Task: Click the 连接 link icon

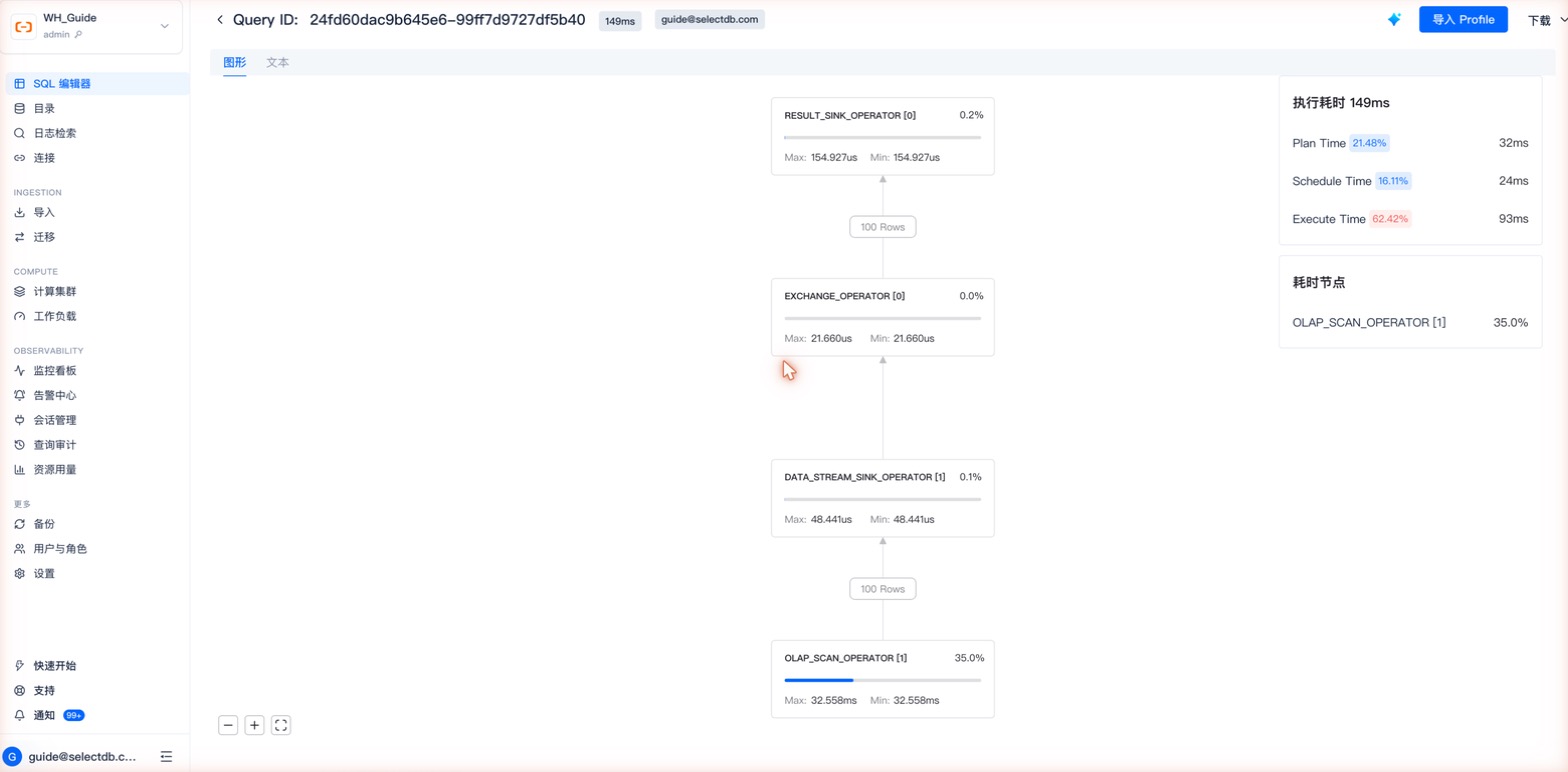Action: [x=19, y=158]
